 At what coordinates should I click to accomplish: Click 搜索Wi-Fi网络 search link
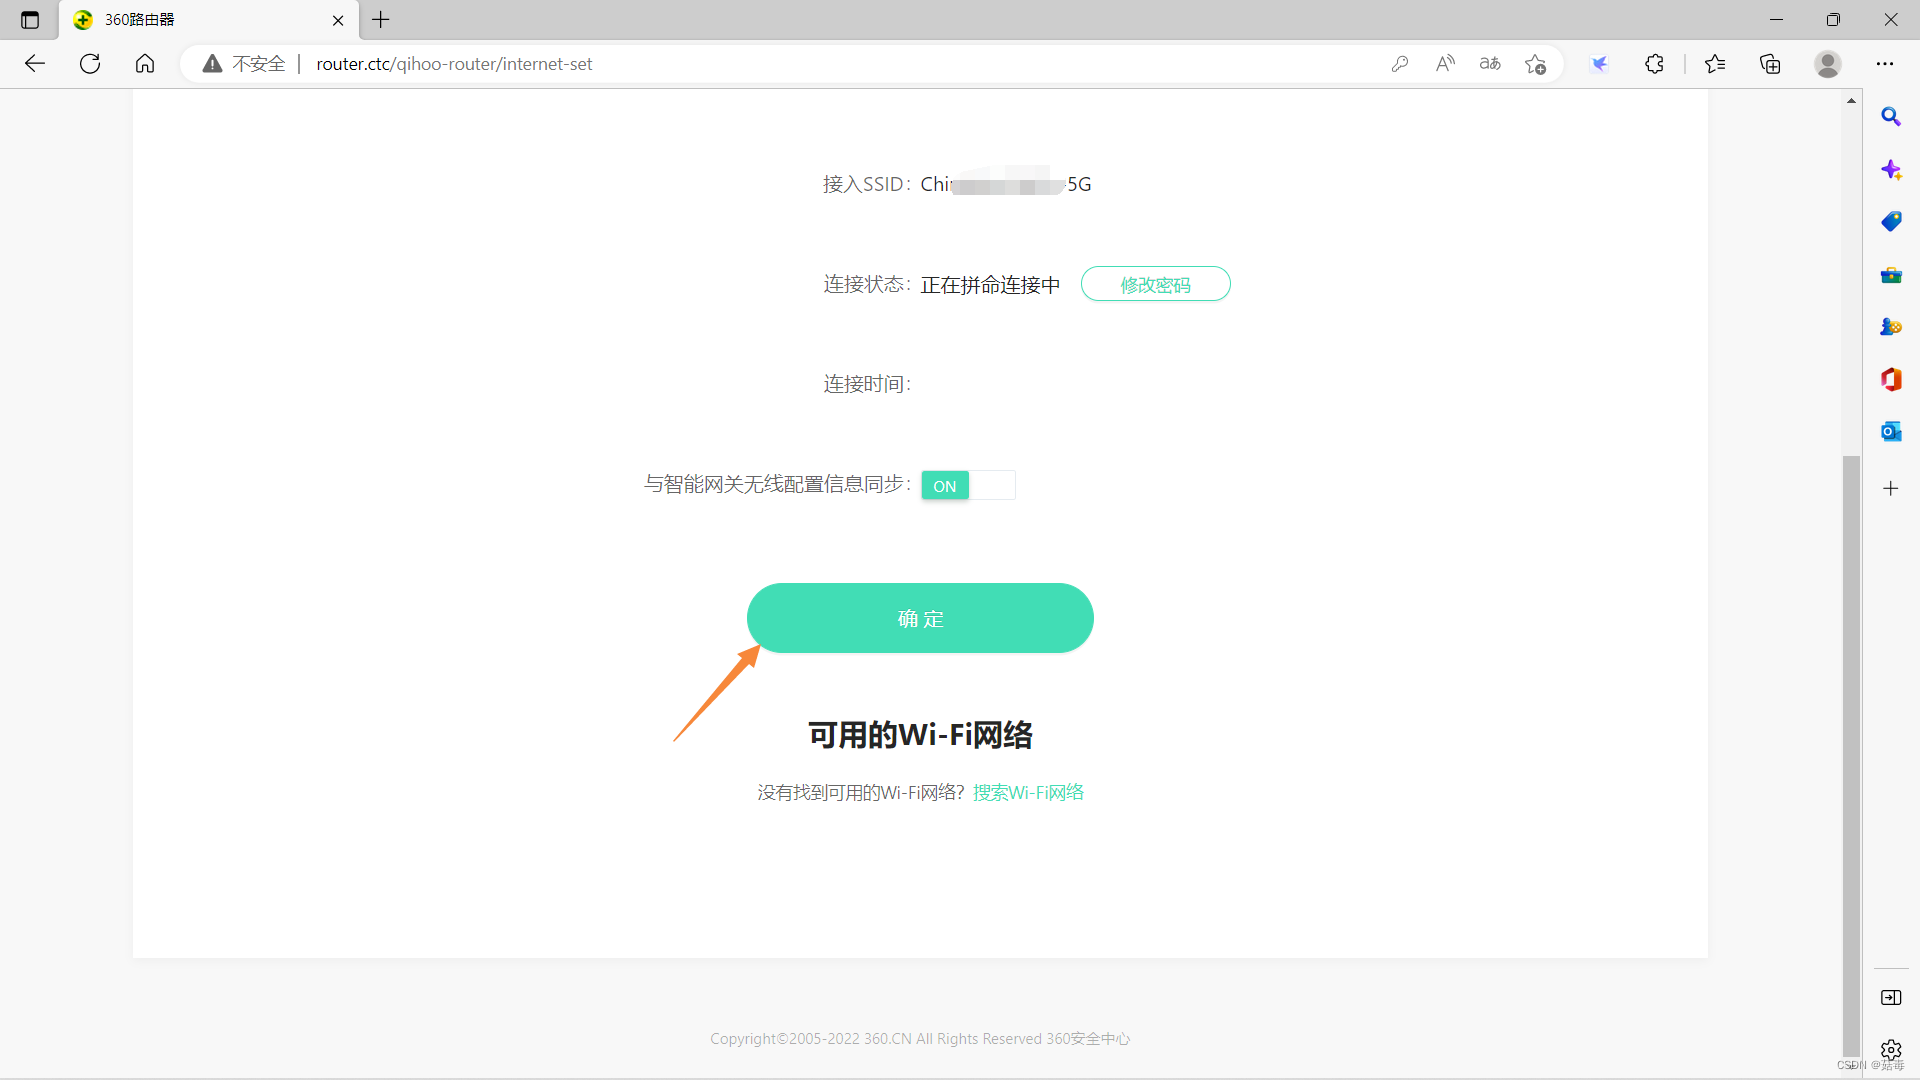point(1028,792)
